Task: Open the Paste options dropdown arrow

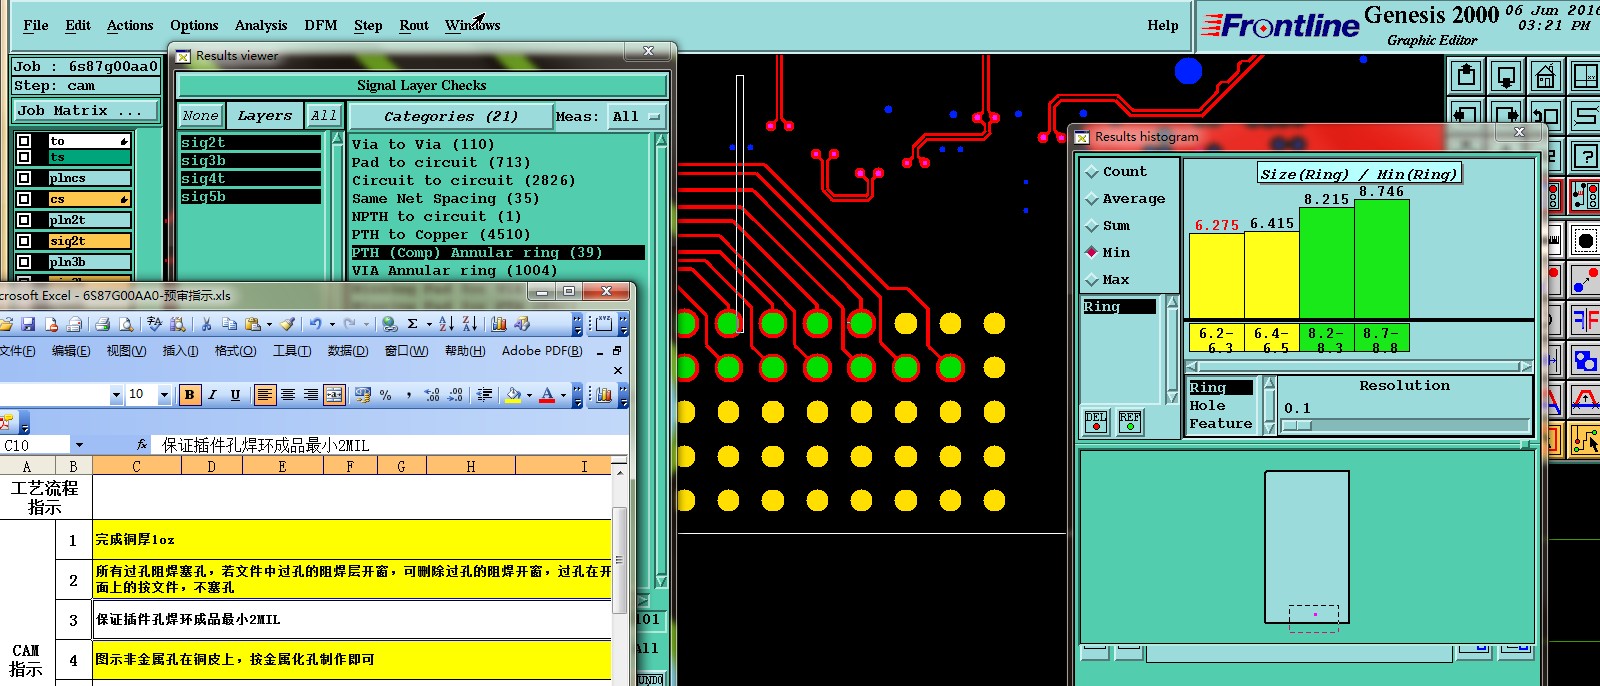Action: tap(270, 324)
